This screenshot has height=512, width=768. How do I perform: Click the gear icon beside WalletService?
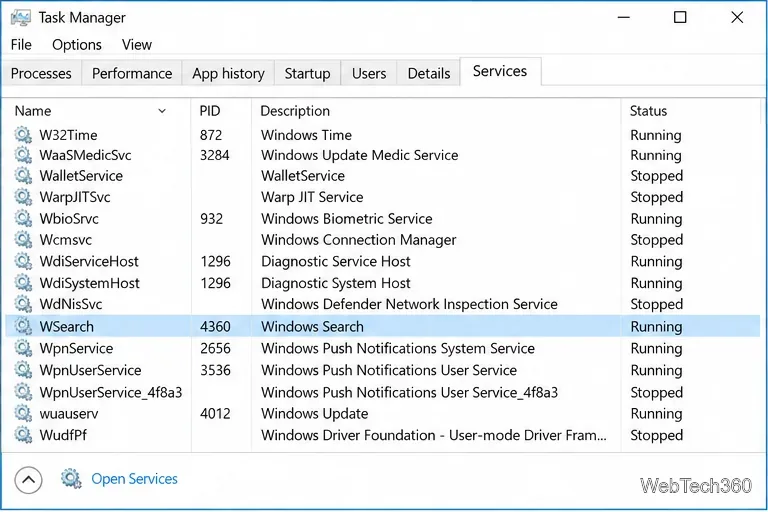click(x=23, y=176)
